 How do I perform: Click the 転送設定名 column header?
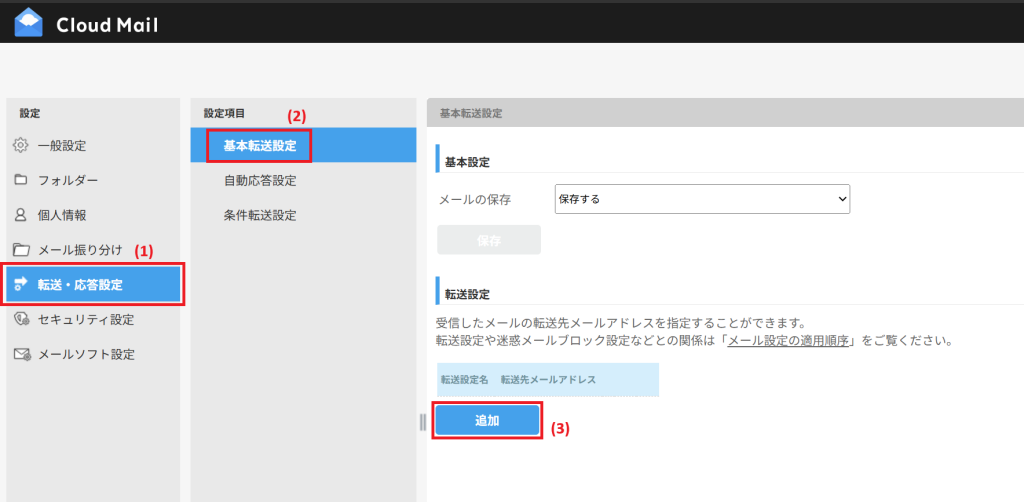click(x=464, y=380)
